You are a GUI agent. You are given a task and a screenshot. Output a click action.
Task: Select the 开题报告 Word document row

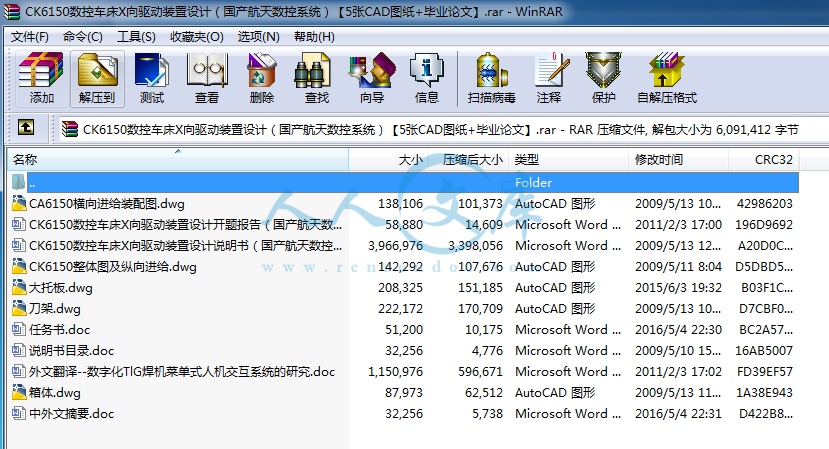(403, 224)
